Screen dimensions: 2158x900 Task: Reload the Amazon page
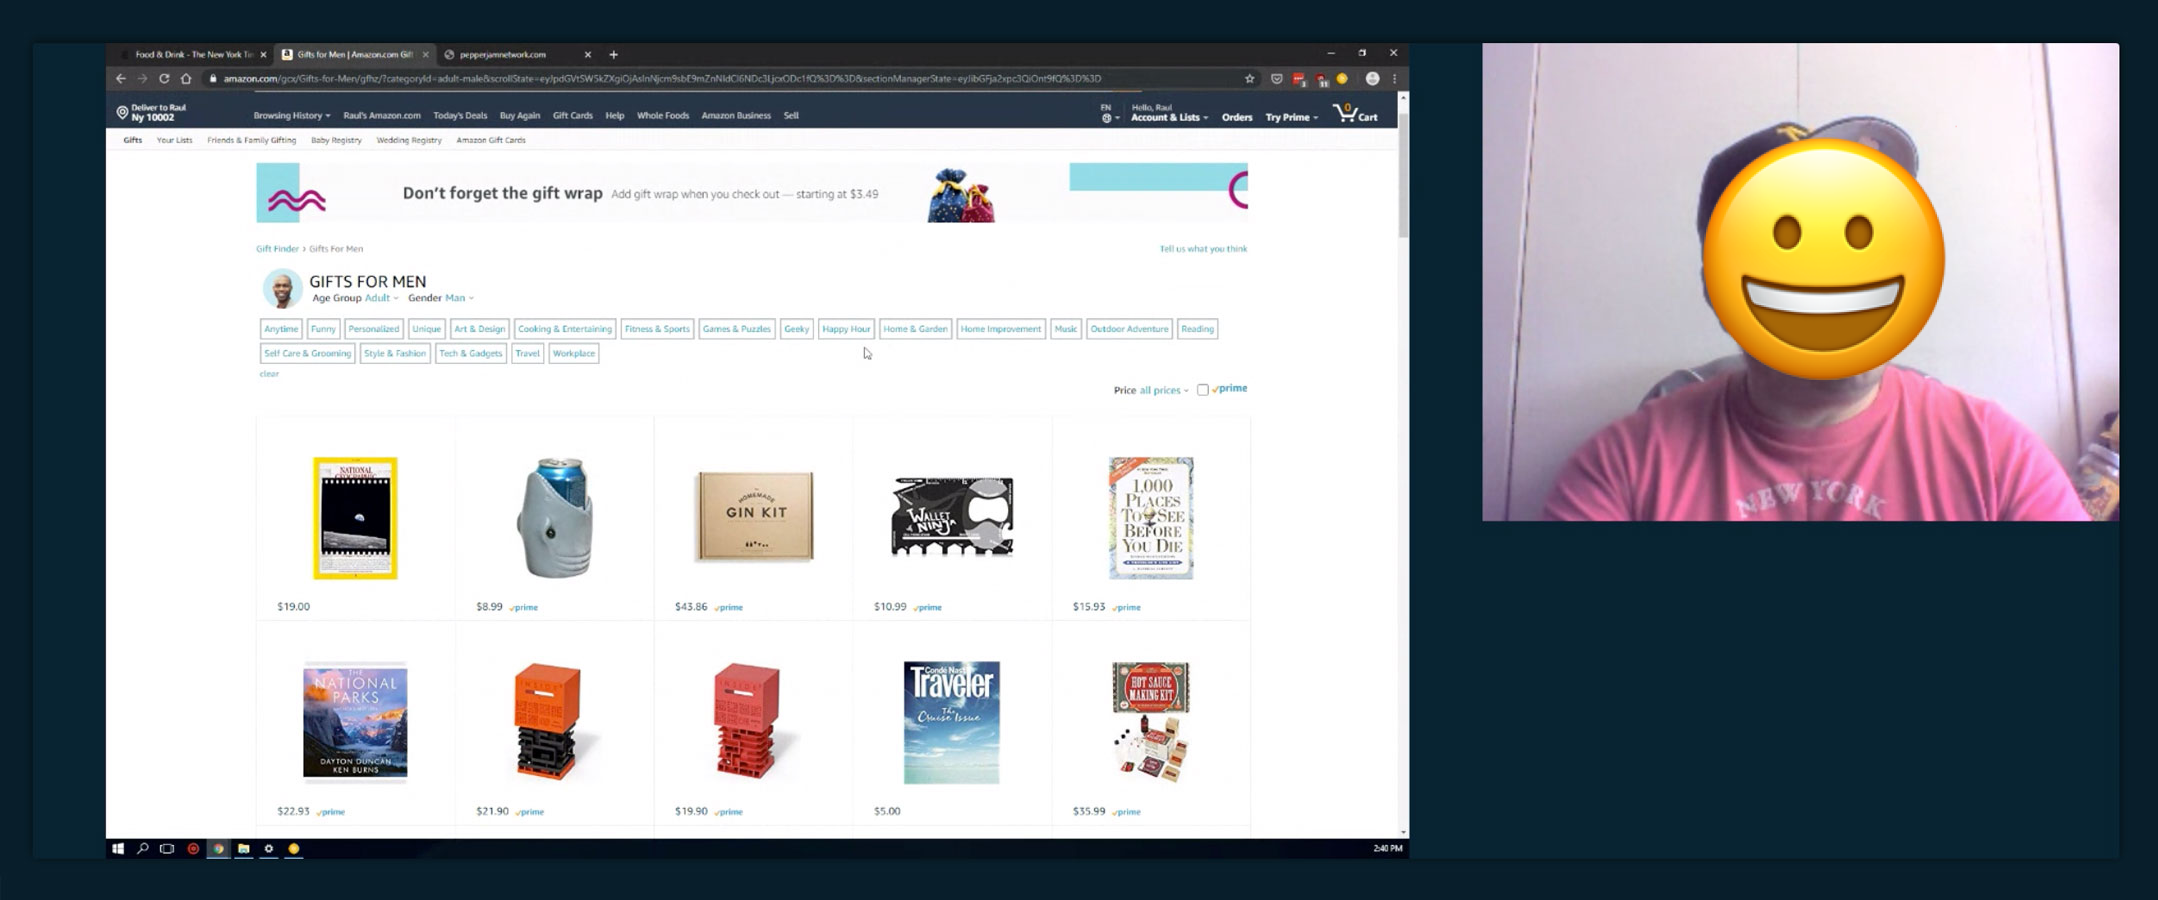[x=164, y=79]
